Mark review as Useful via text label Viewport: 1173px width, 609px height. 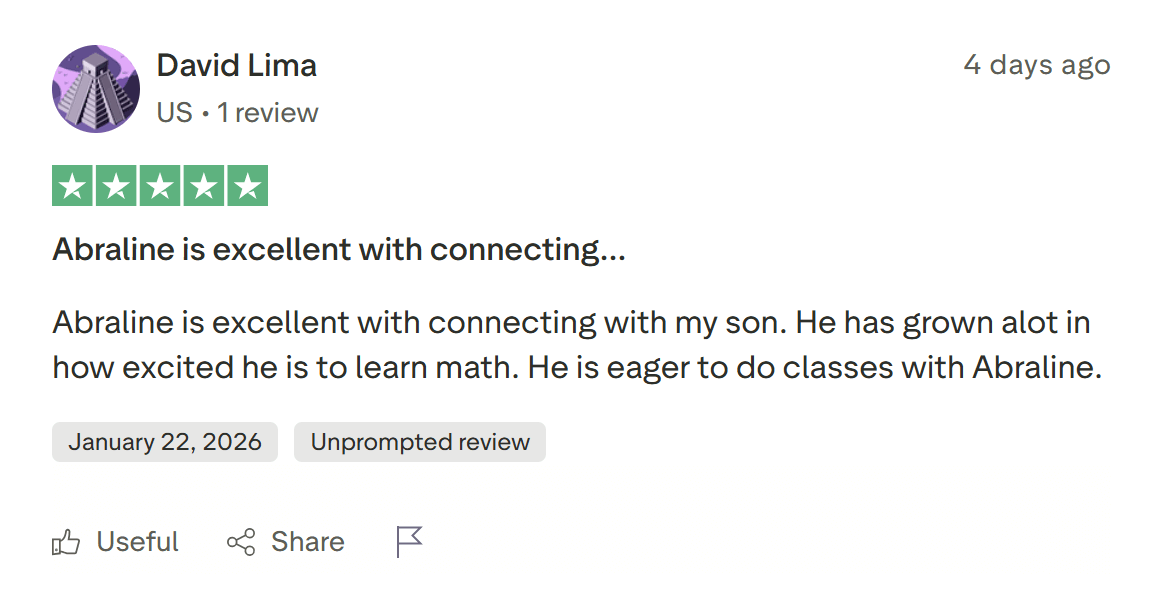138,542
